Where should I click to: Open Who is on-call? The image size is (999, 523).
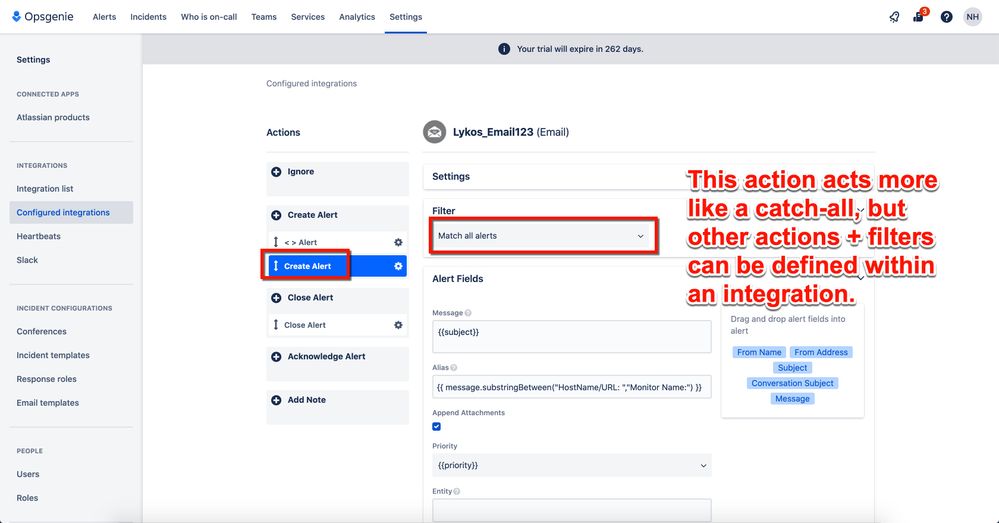[x=209, y=17]
